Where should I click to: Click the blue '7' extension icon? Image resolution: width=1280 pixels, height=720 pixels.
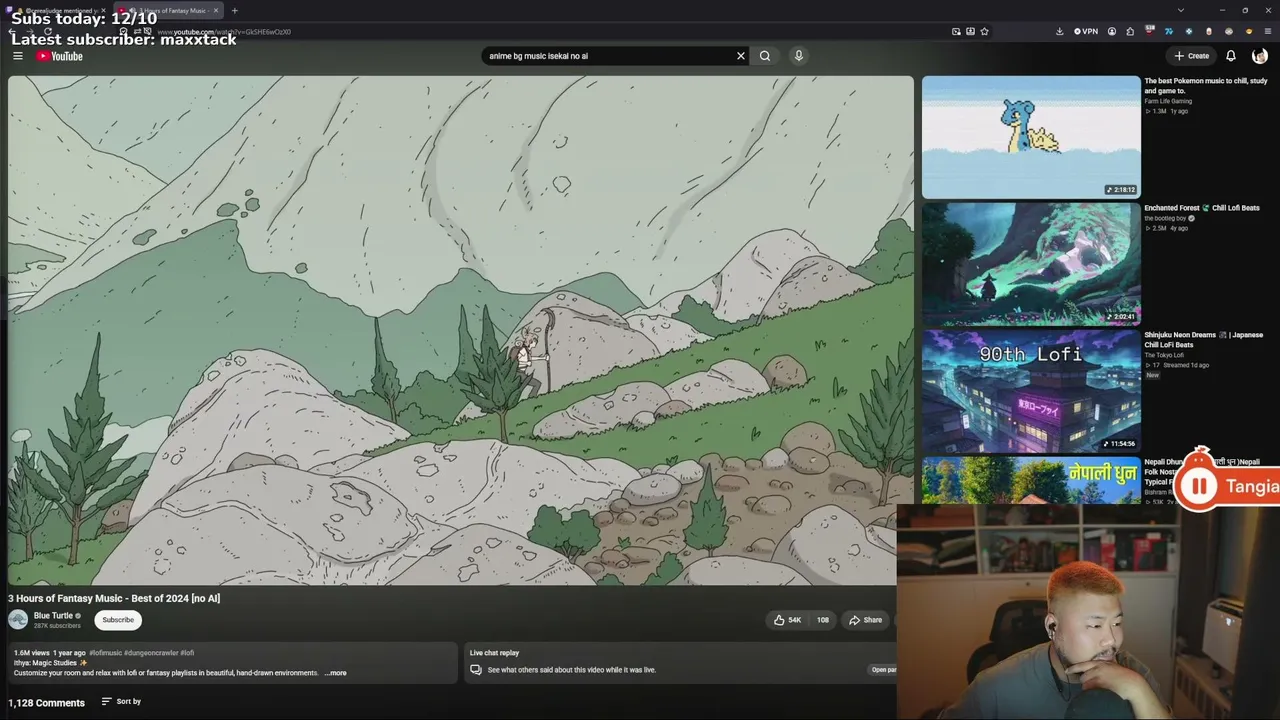pos(1168,31)
